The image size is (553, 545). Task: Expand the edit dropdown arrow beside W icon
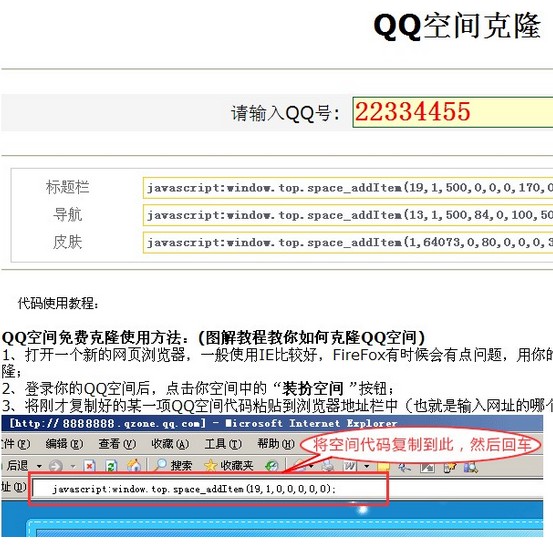tap(367, 466)
